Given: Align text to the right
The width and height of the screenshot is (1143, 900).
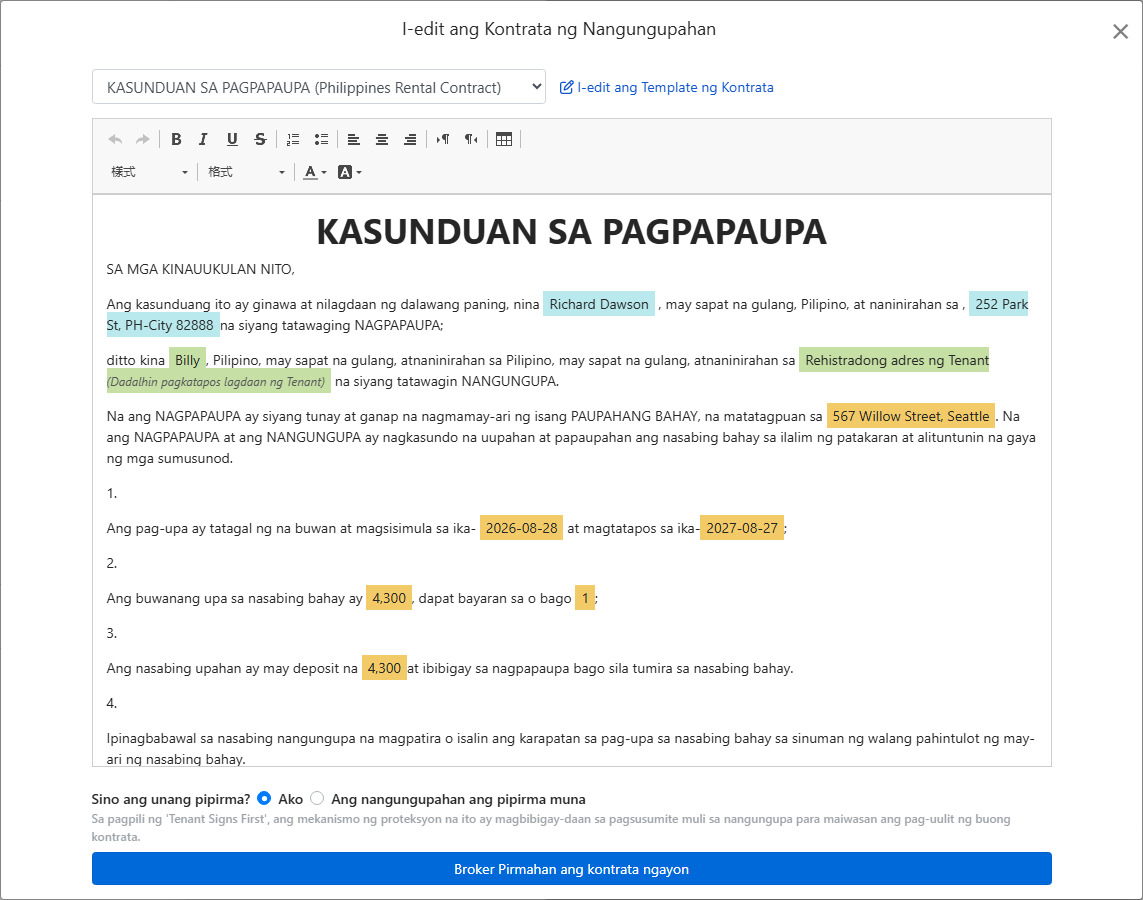Looking at the screenshot, I should click(x=410, y=139).
